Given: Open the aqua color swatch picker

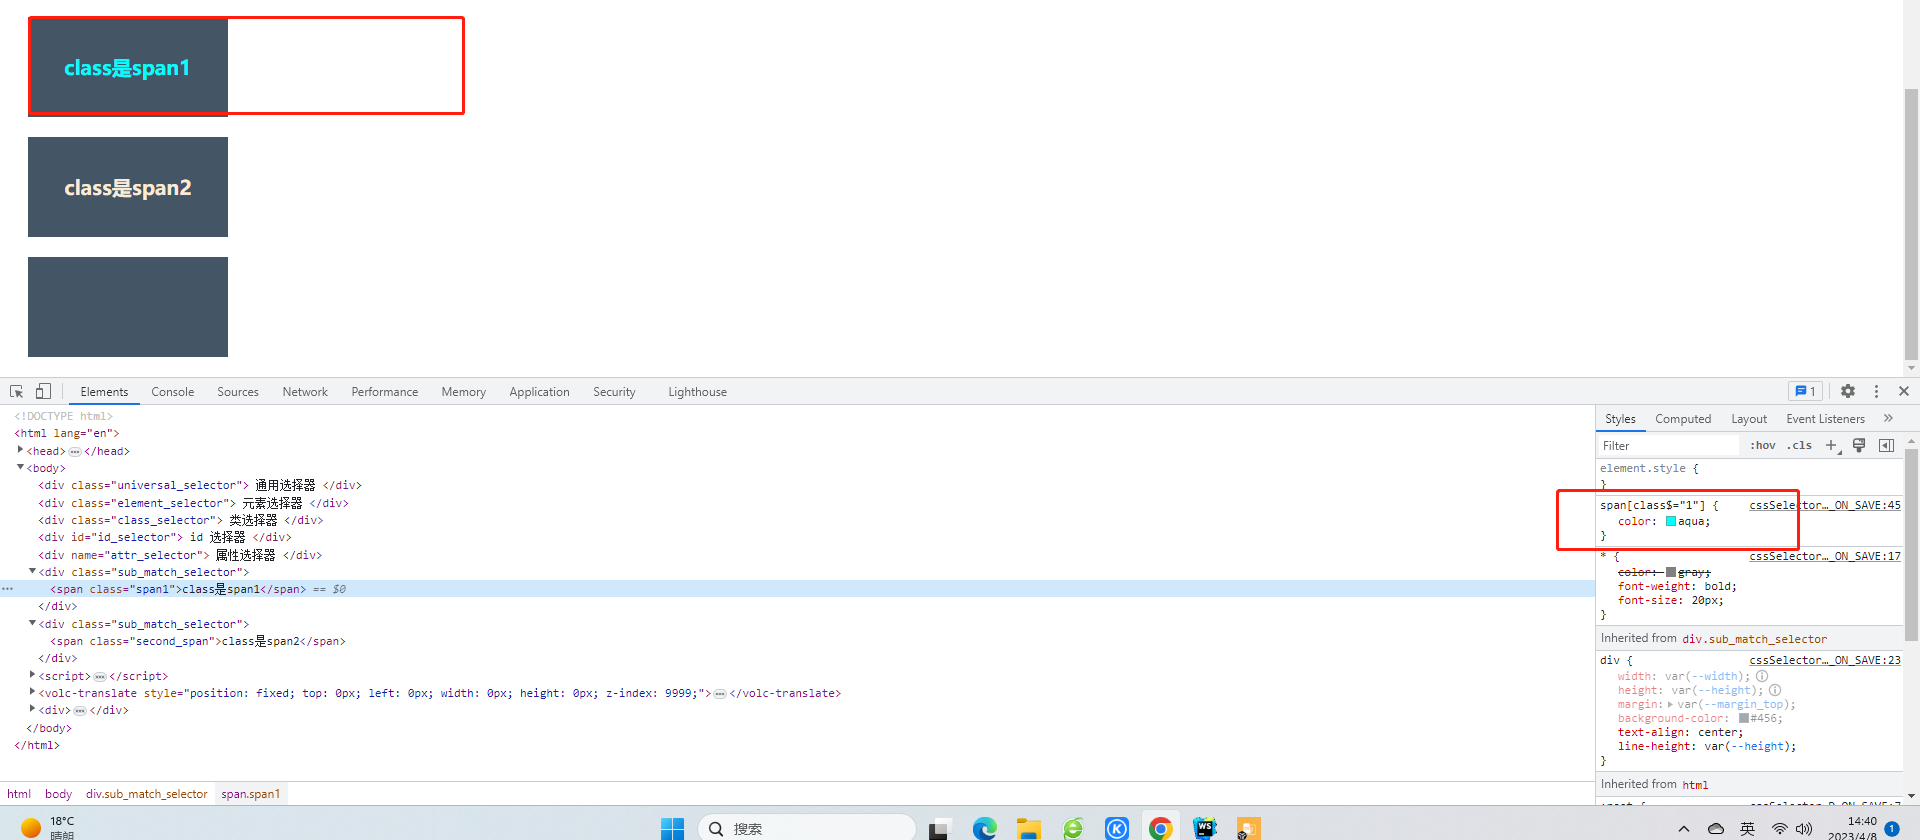Looking at the screenshot, I should coord(1671,521).
